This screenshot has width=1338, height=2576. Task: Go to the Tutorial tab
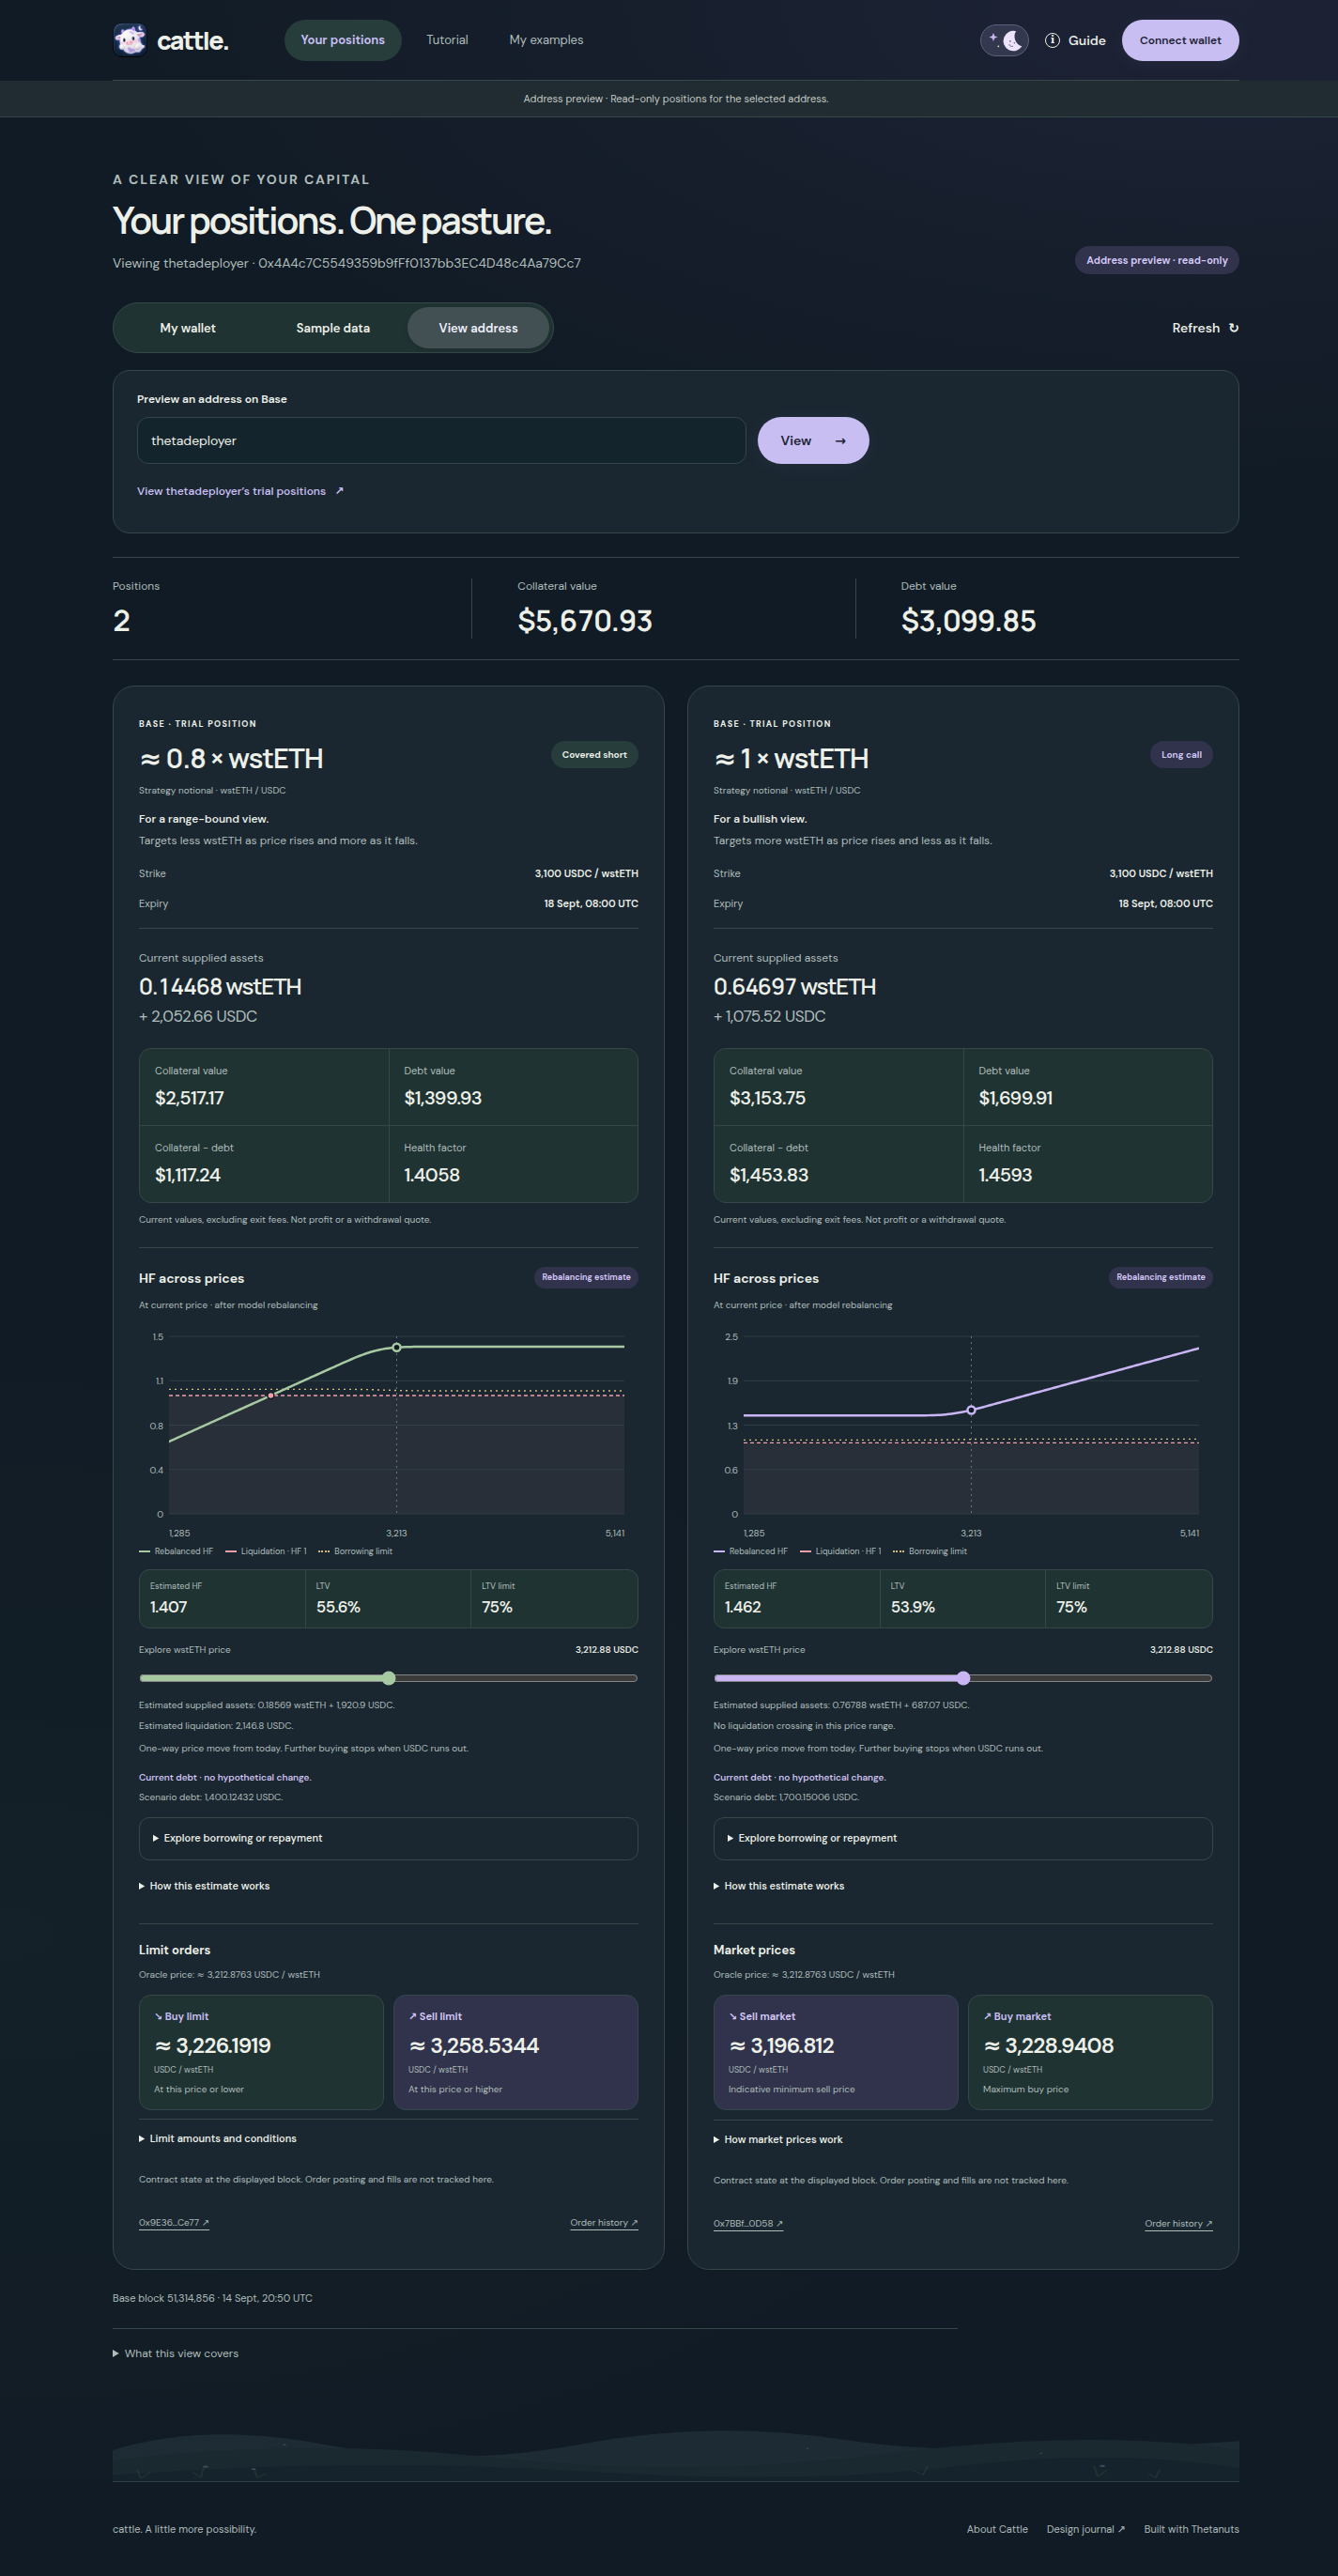click(447, 40)
